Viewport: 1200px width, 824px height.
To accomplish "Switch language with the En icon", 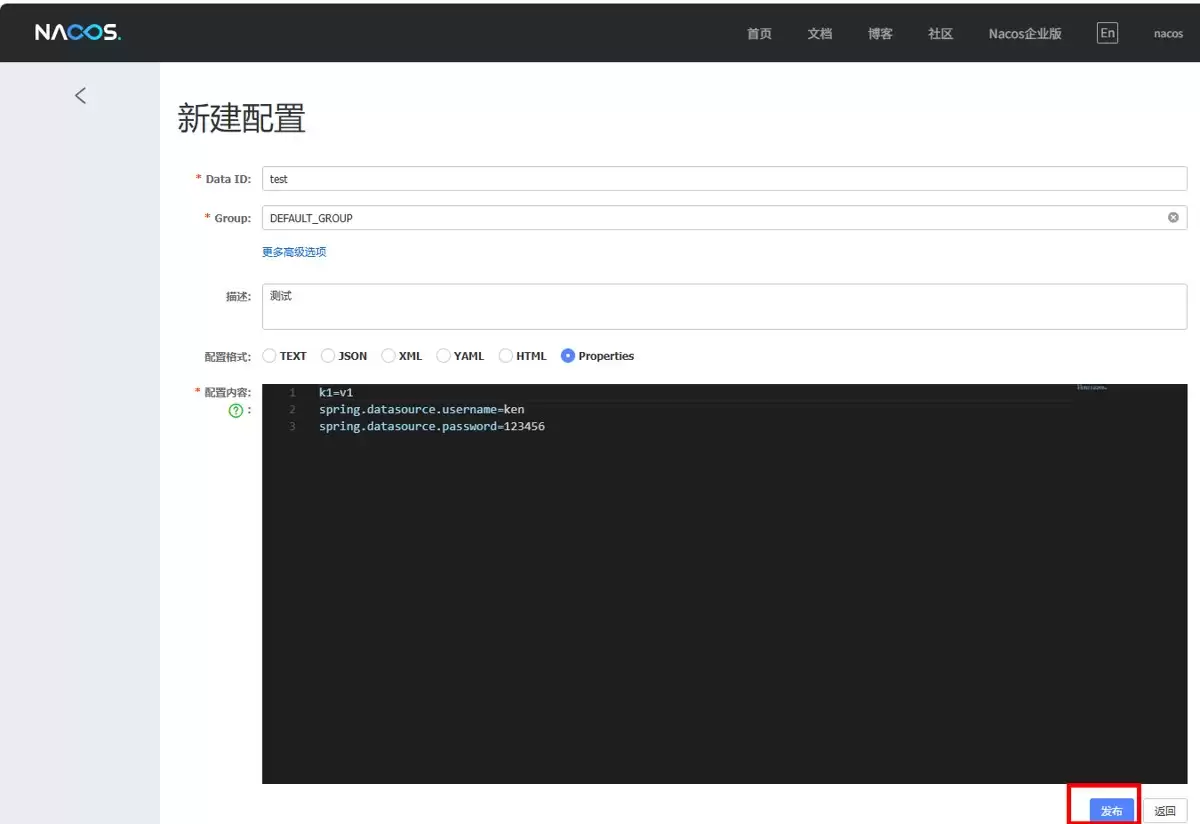I will coord(1107,33).
